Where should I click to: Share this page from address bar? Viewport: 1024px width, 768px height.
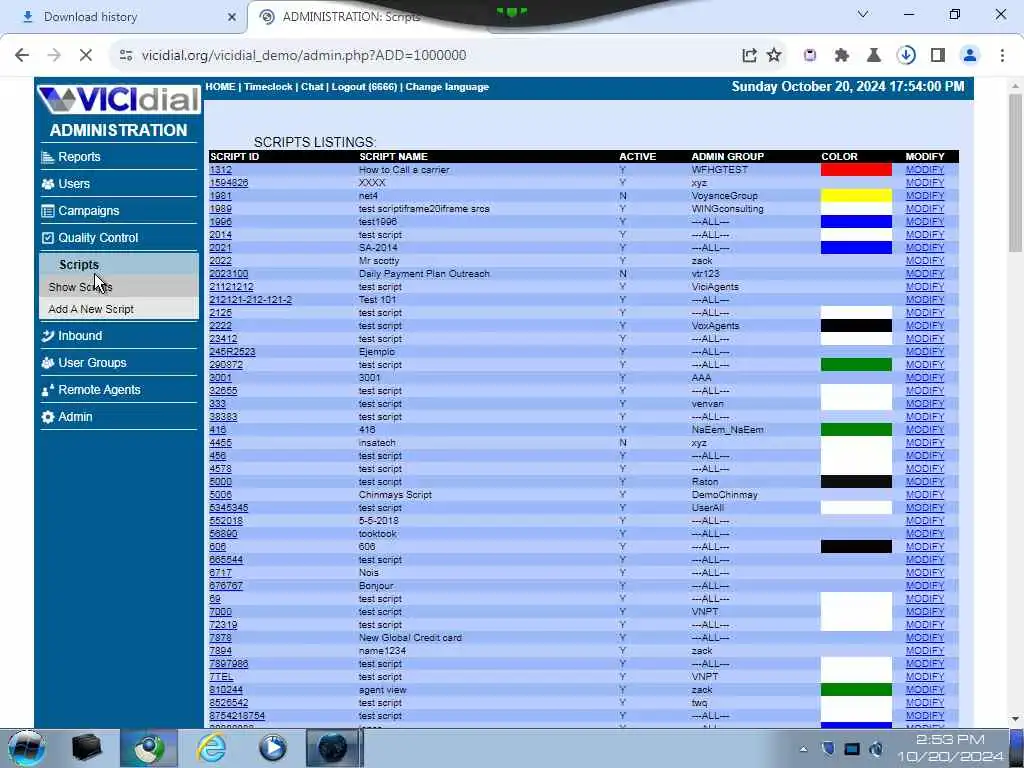(x=749, y=56)
